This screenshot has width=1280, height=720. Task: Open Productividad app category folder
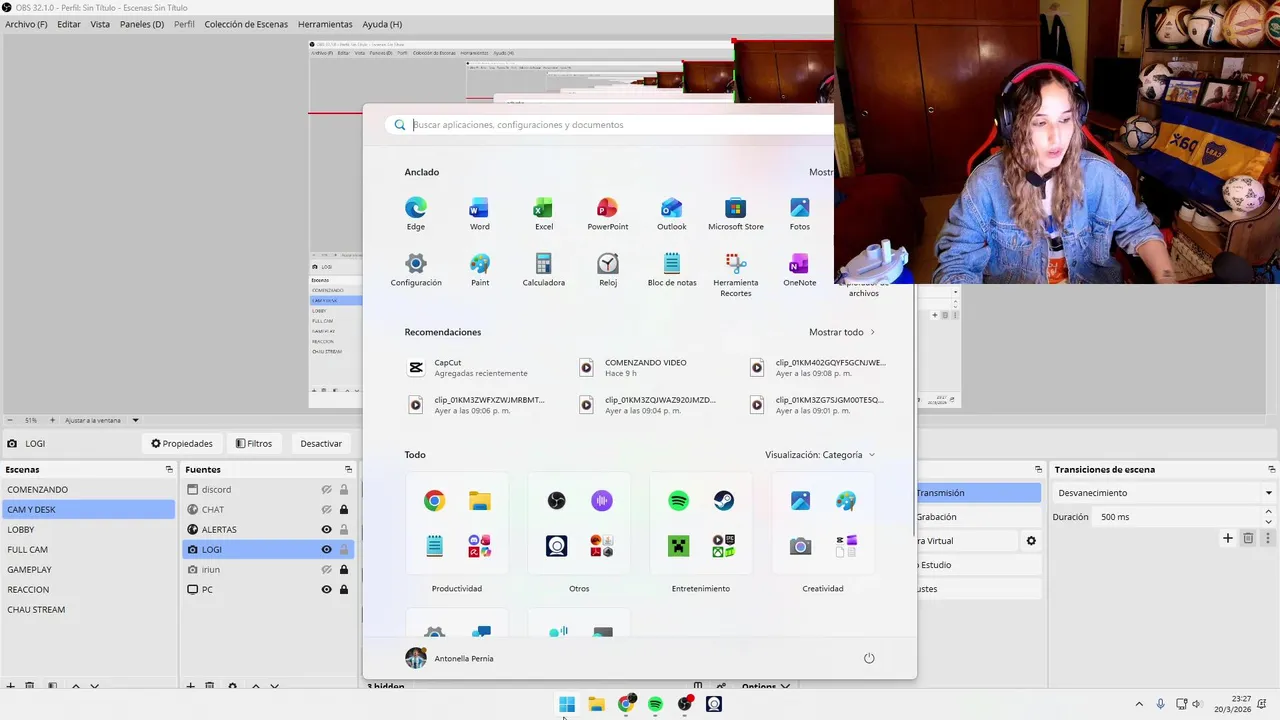[457, 523]
